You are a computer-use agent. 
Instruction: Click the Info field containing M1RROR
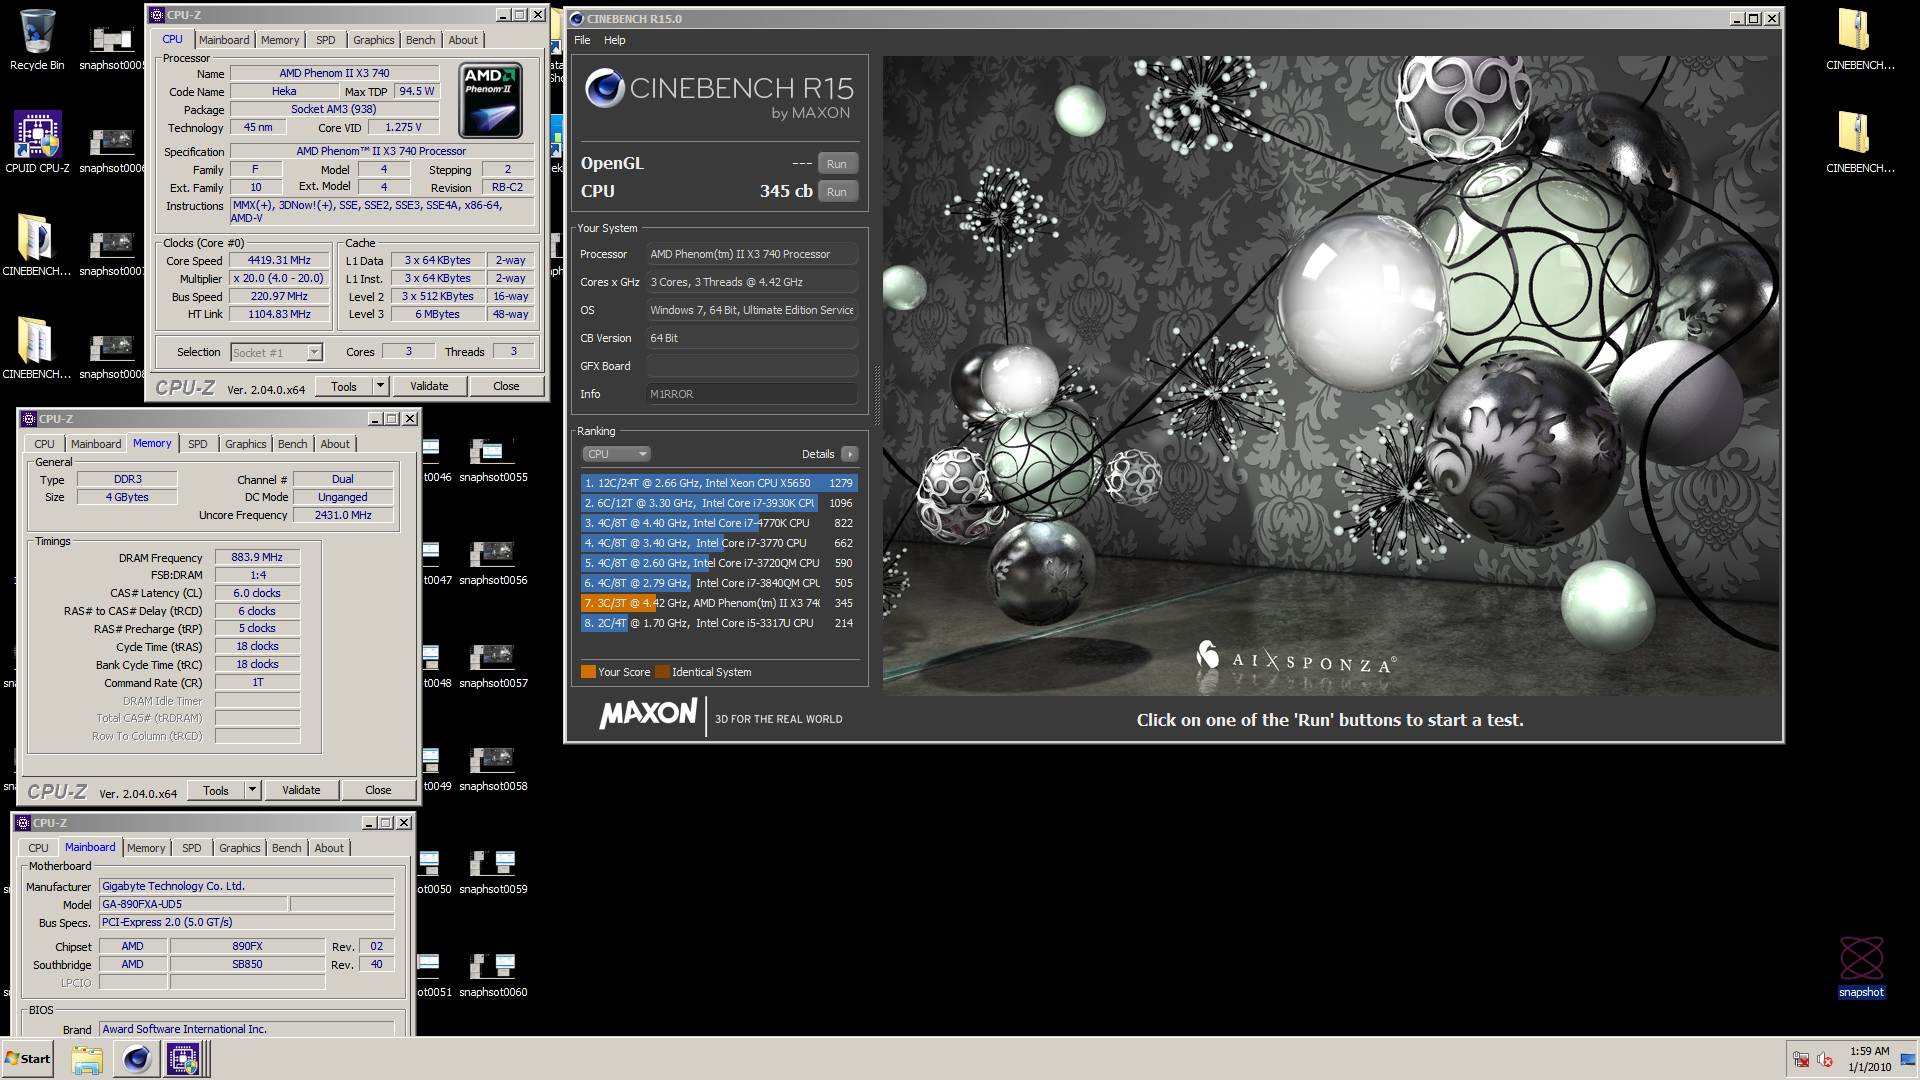coord(751,394)
